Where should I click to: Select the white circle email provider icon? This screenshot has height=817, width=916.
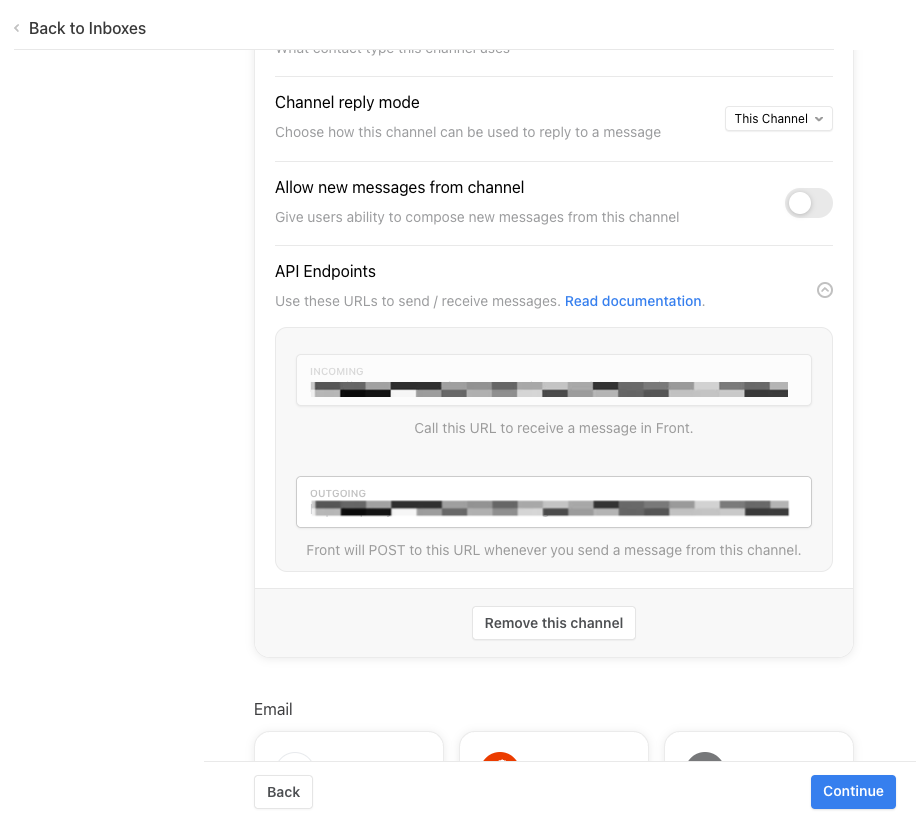point(295,757)
